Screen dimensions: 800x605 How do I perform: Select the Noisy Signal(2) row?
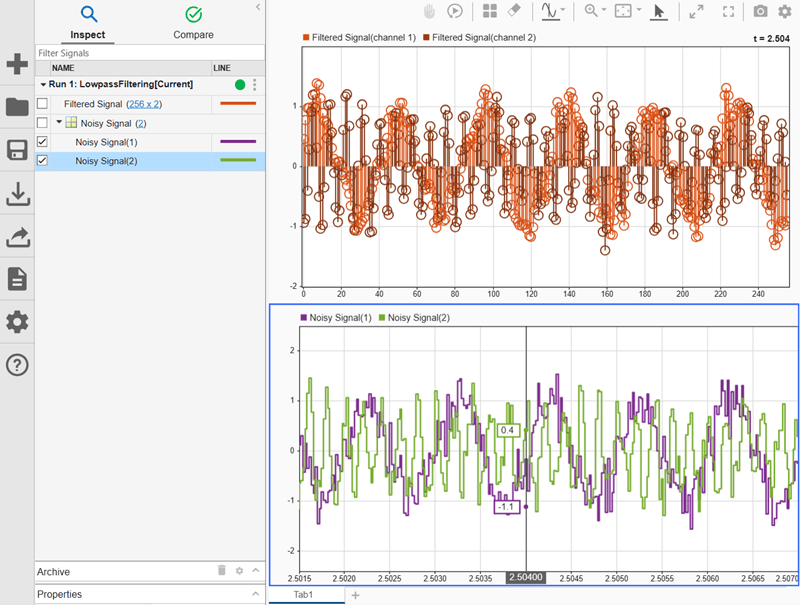[x=150, y=161]
